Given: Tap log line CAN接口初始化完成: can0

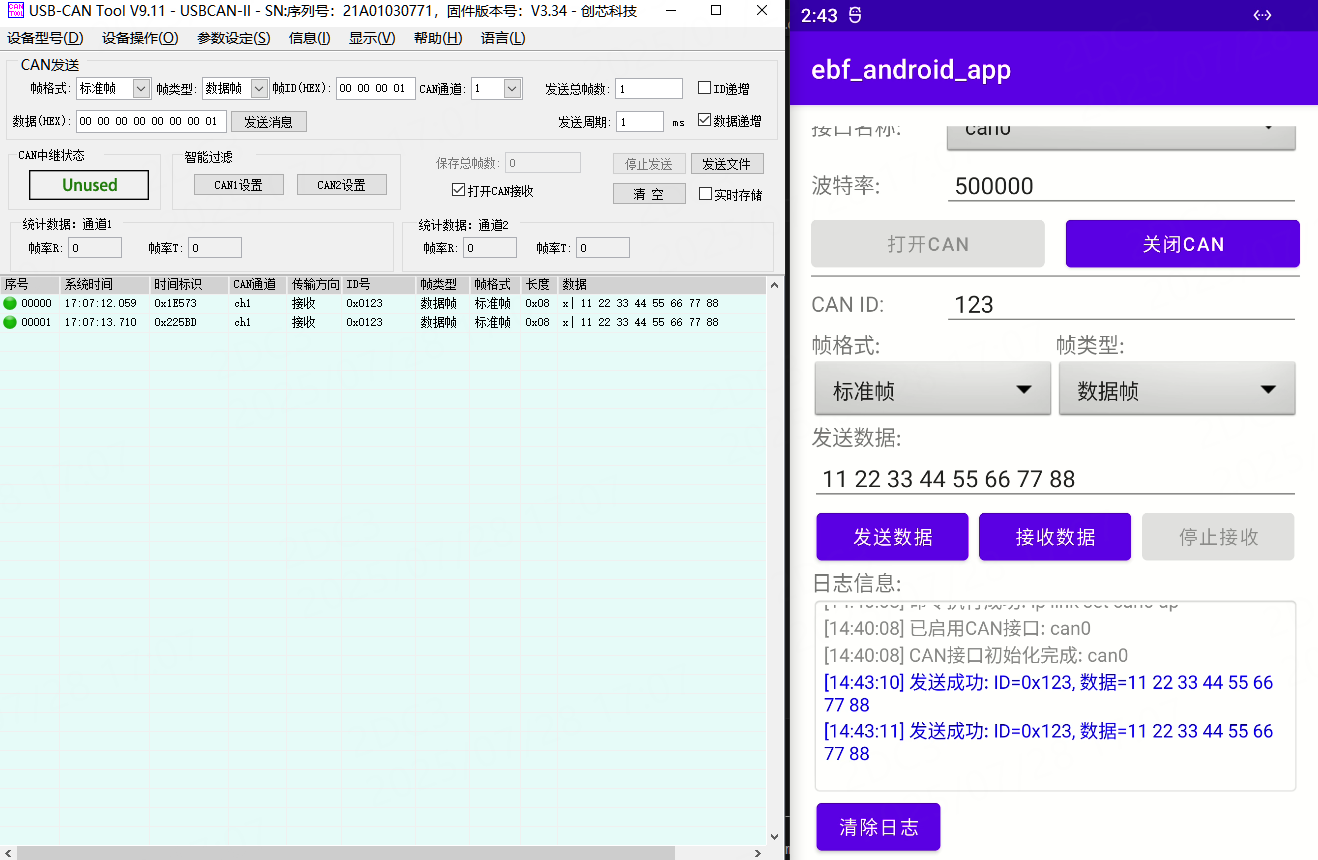Looking at the screenshot, I should point(976,656).
